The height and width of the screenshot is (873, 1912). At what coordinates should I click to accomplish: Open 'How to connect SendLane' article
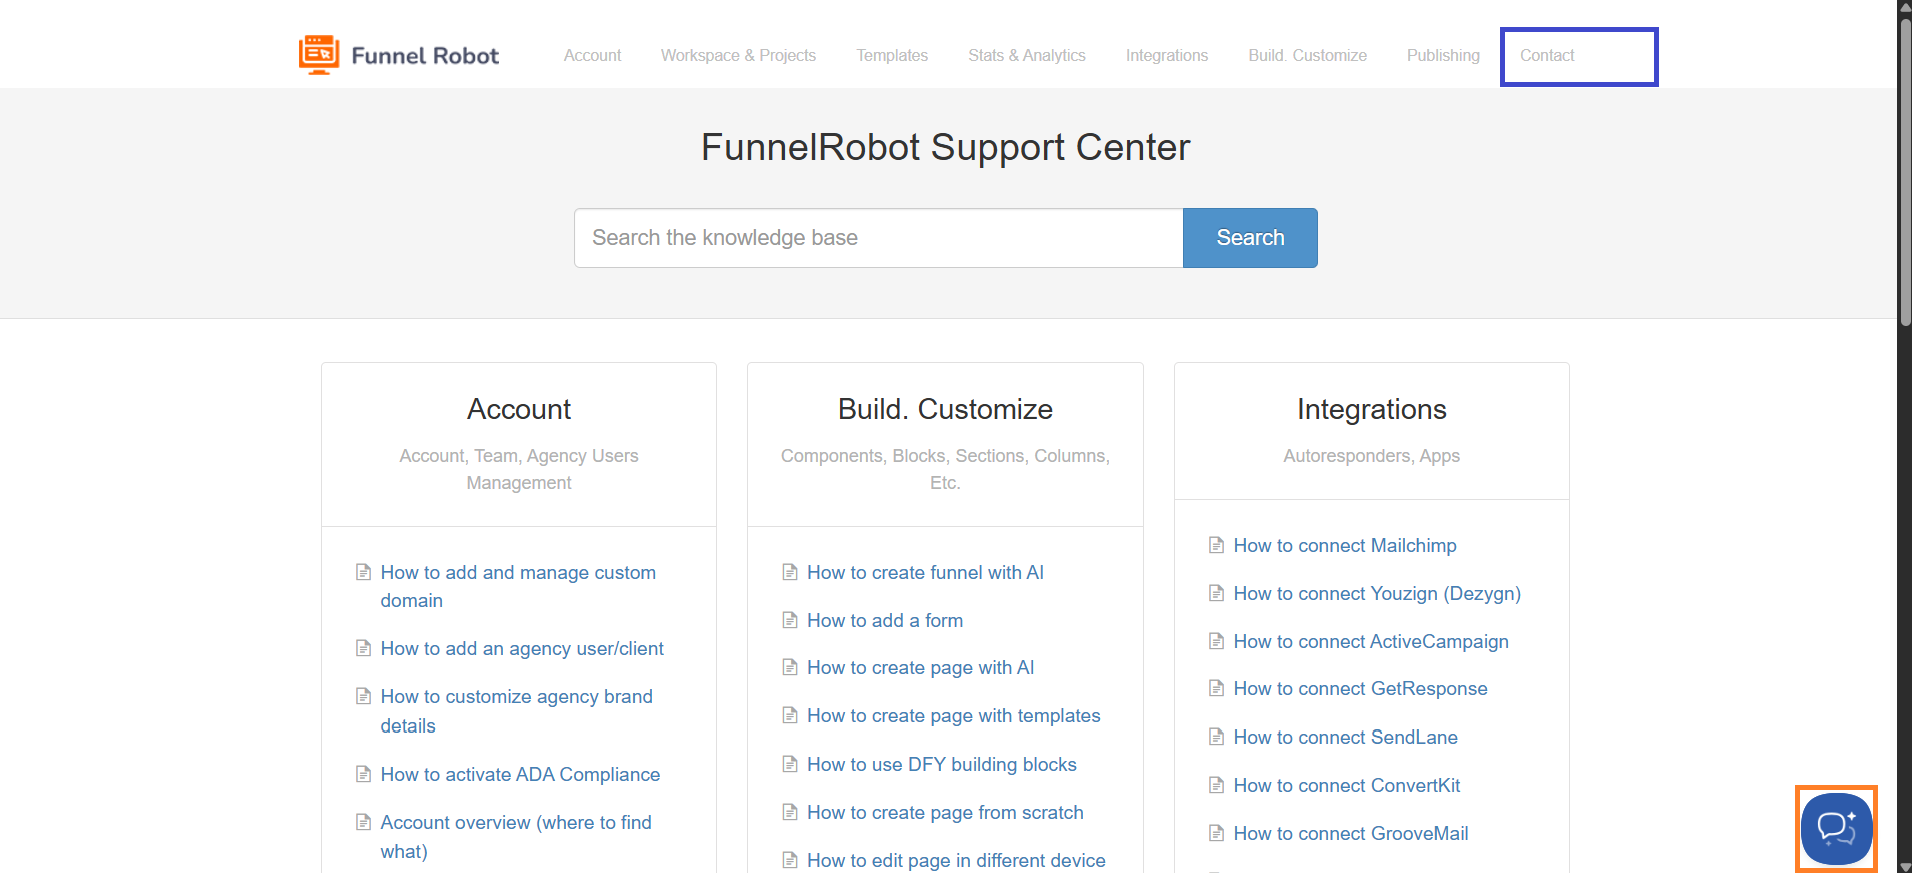click(1345, 737)
